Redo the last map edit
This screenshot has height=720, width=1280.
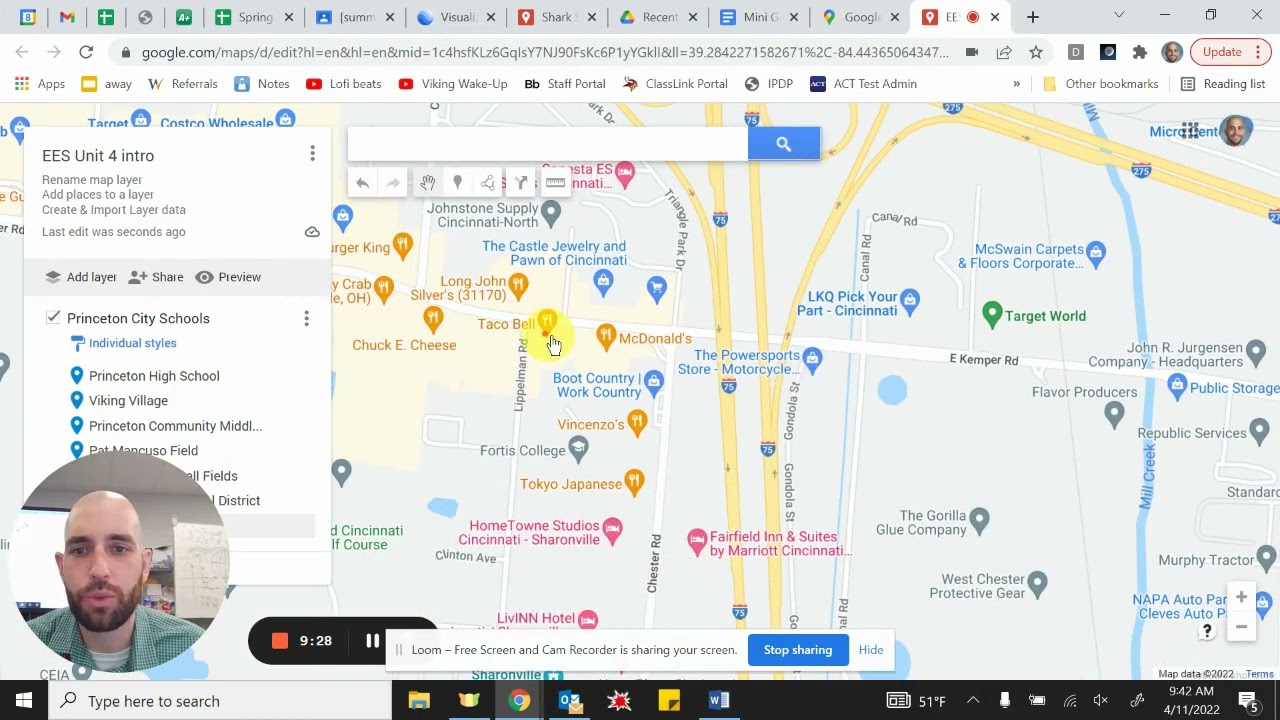coord(393,183)
